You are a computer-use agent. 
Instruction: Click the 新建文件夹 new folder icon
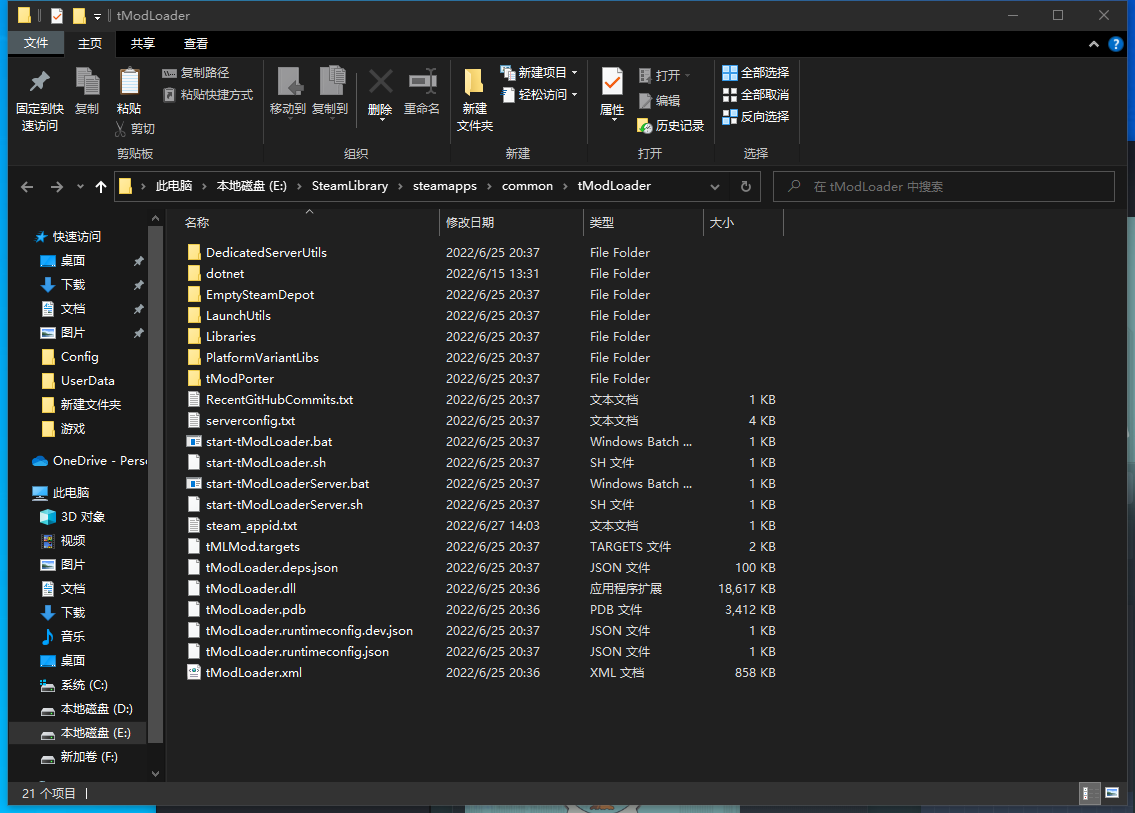point(475,82)
